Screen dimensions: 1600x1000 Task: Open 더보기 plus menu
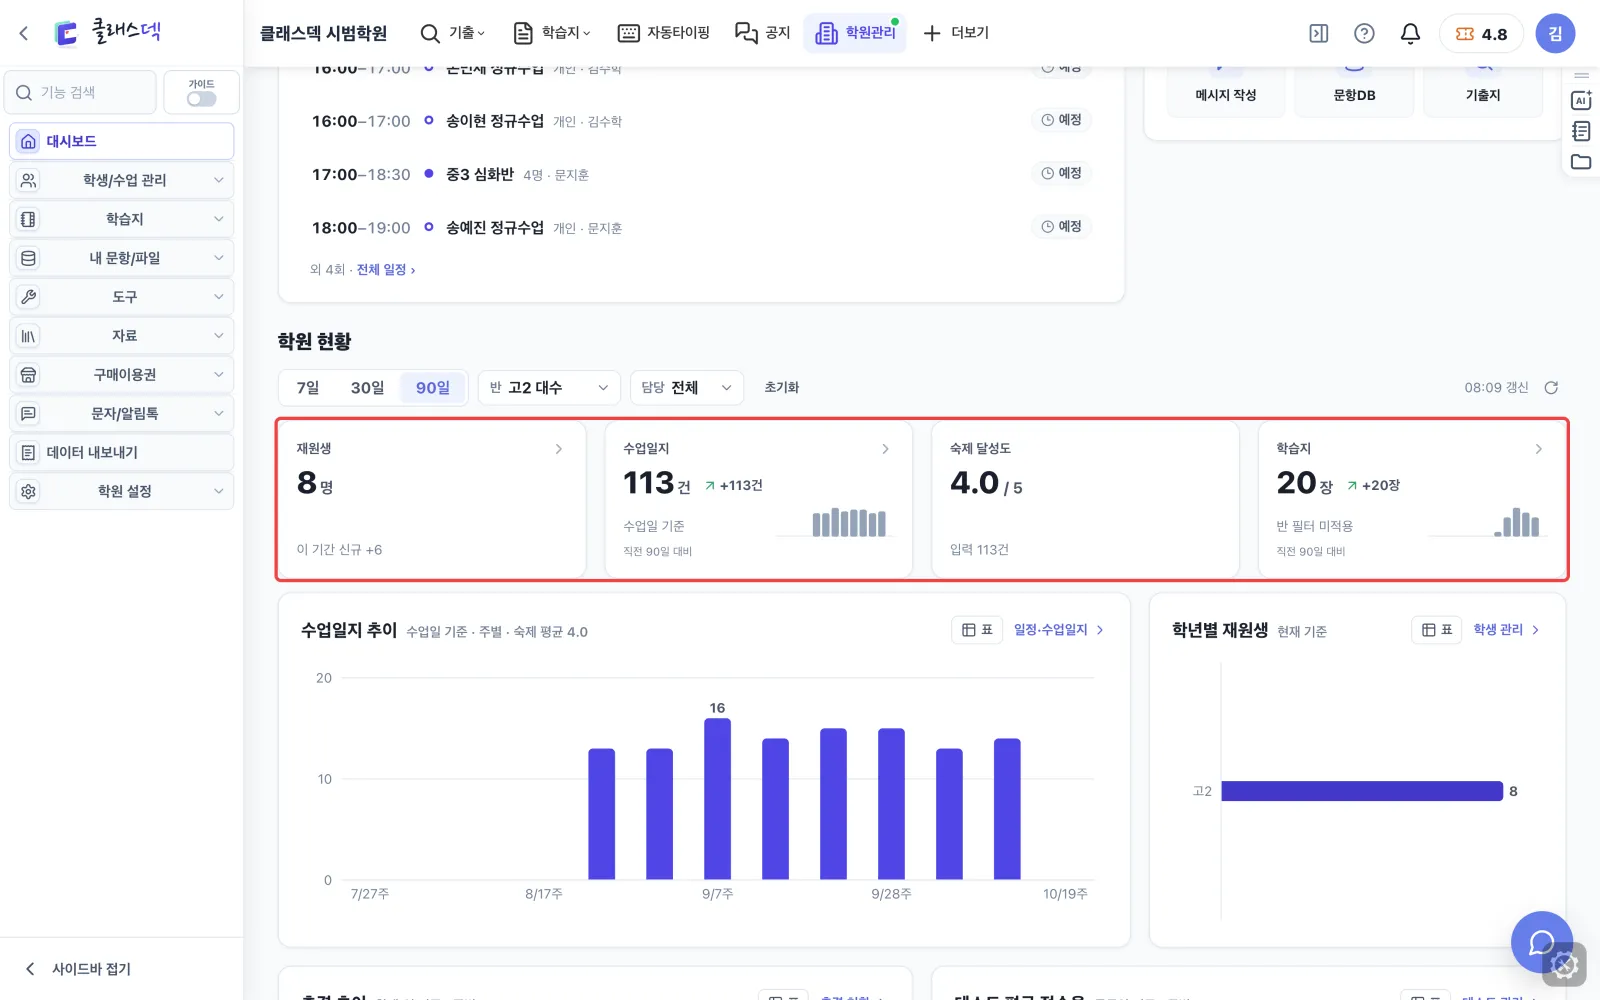pos(955,33)
